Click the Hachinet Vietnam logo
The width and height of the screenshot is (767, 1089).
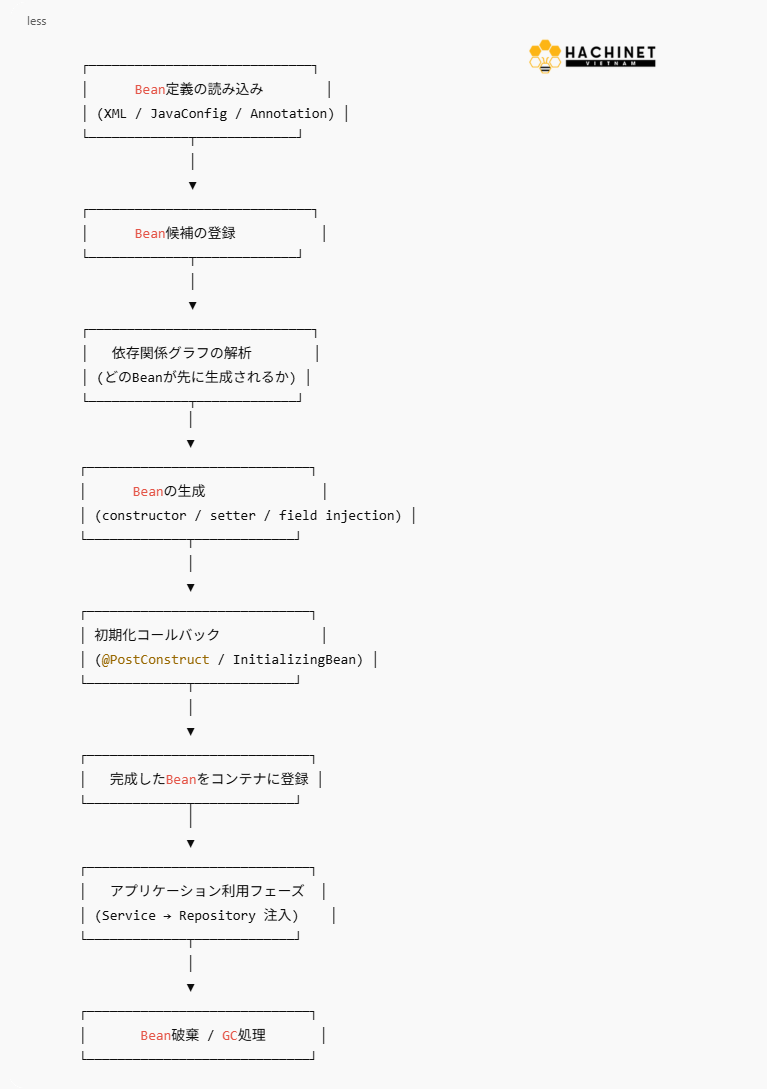pyautogui.click(x=592, y=56)
